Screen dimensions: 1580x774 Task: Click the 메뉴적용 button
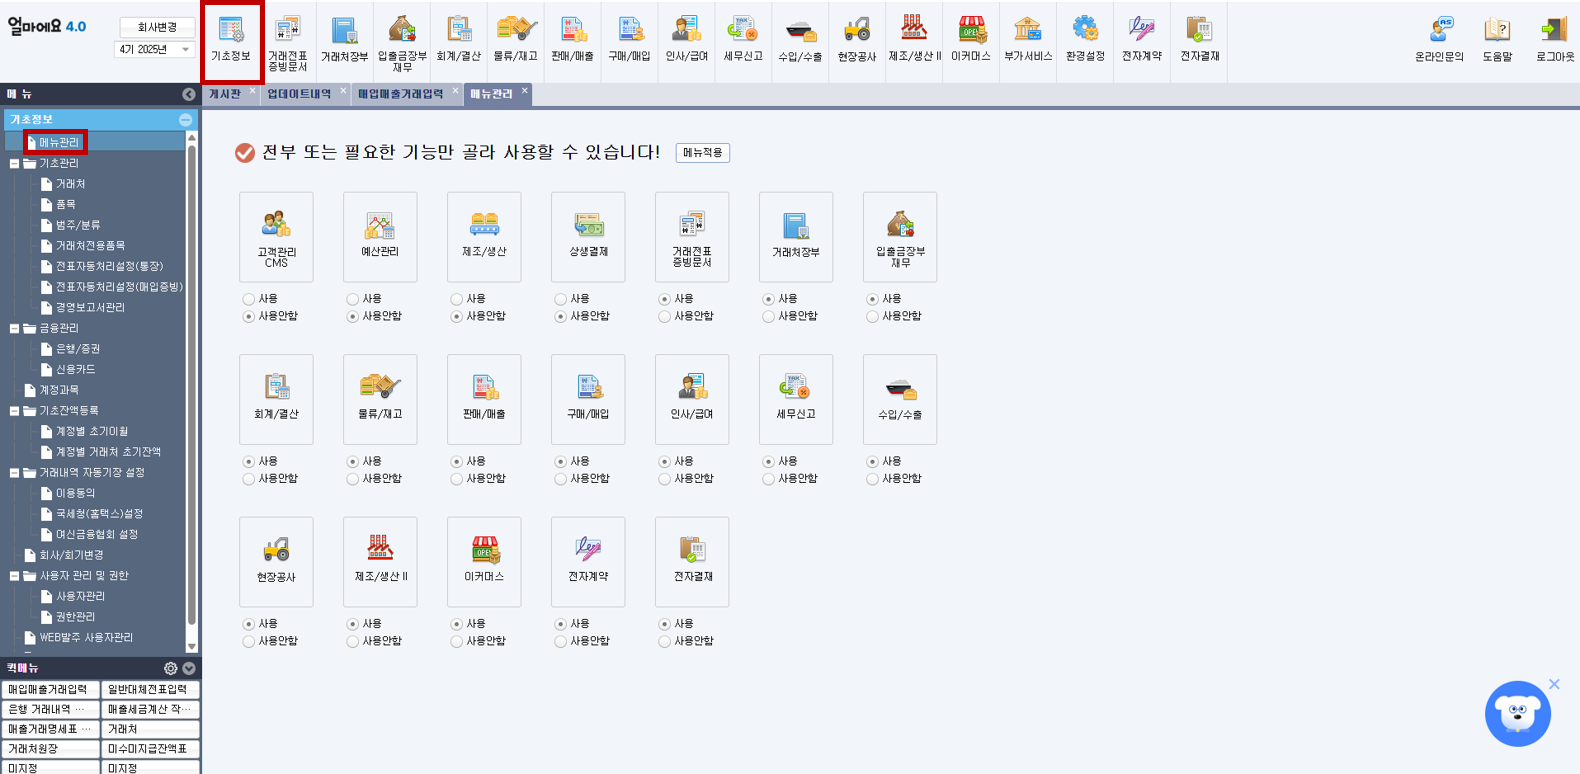click(702, 153)
